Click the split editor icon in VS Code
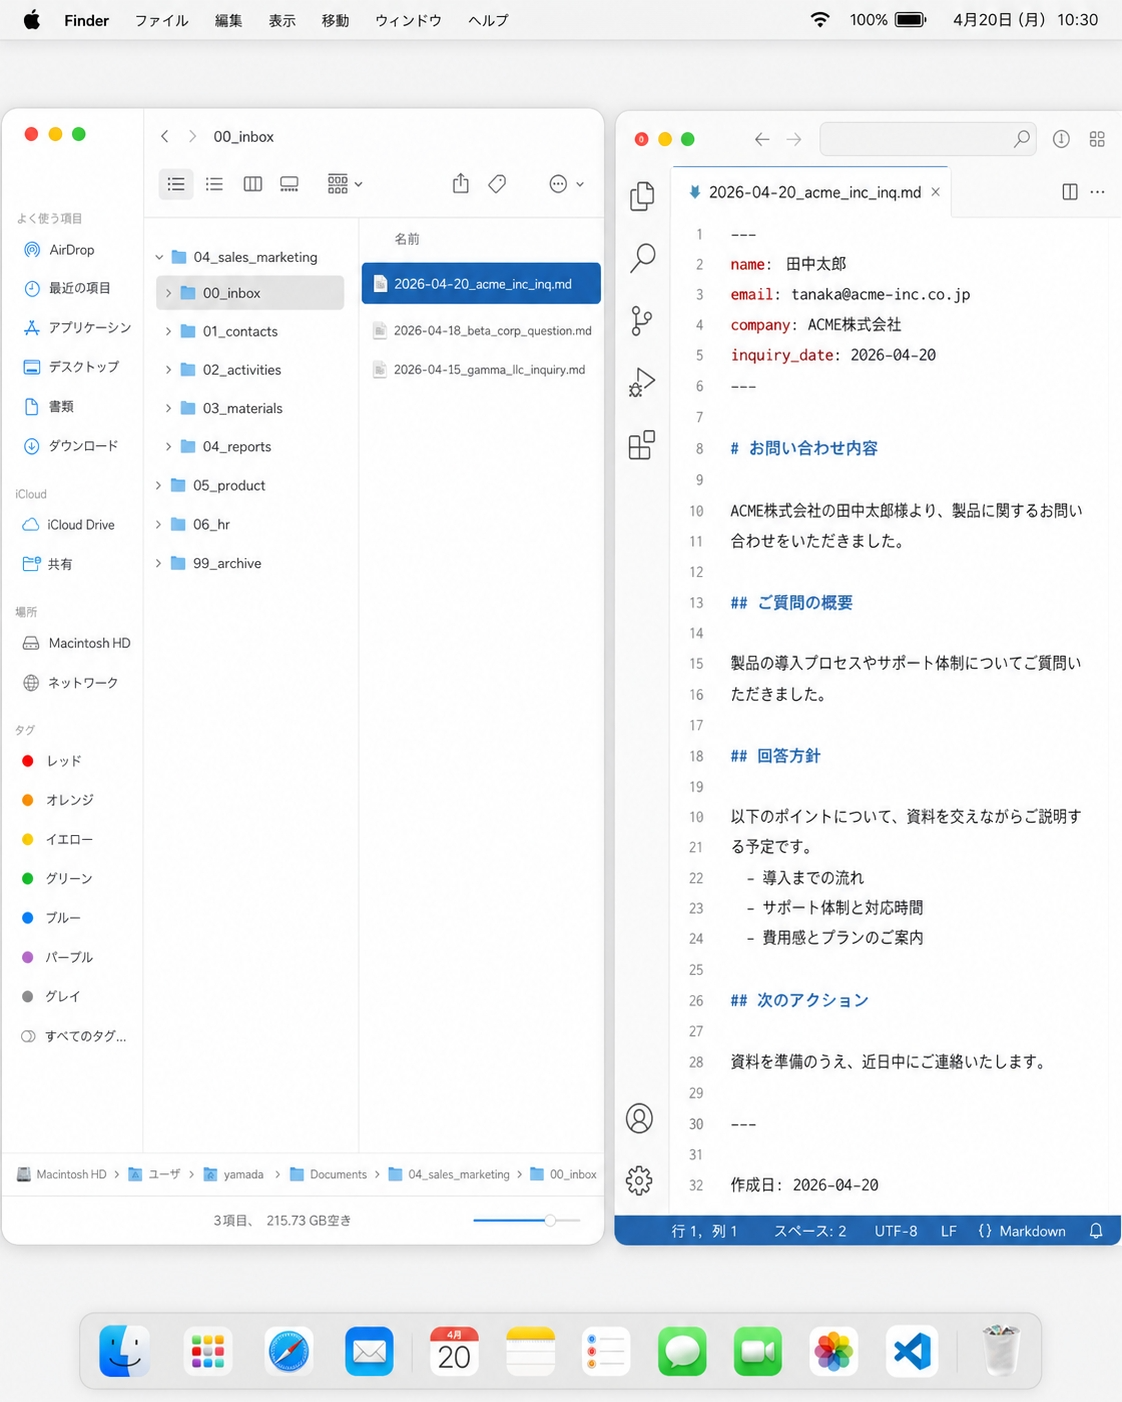 point(1069,192)
